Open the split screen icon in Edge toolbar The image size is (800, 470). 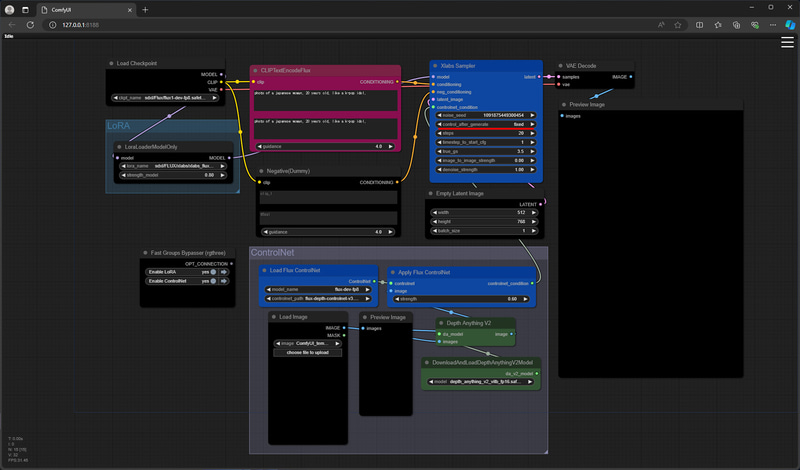(699, 24)
